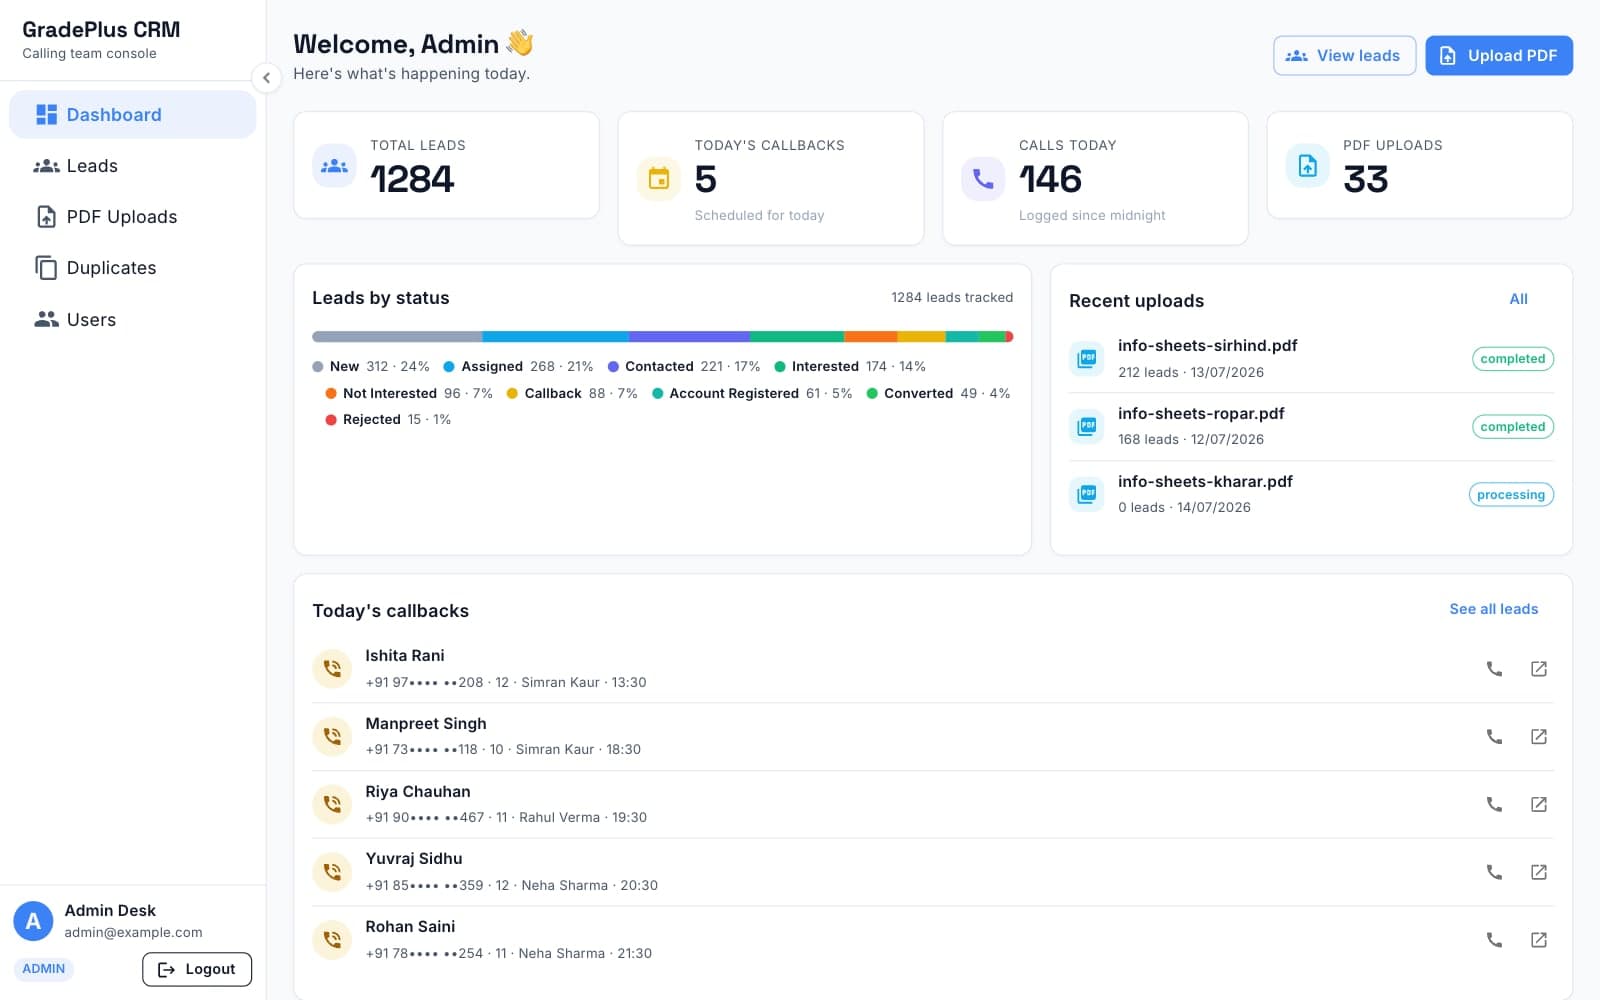Image resolution: width=1600 pixels, height=1000 pixels.
Task: Click Manpreet Singh's callback avatar icon
Action: tap(332, 737)
